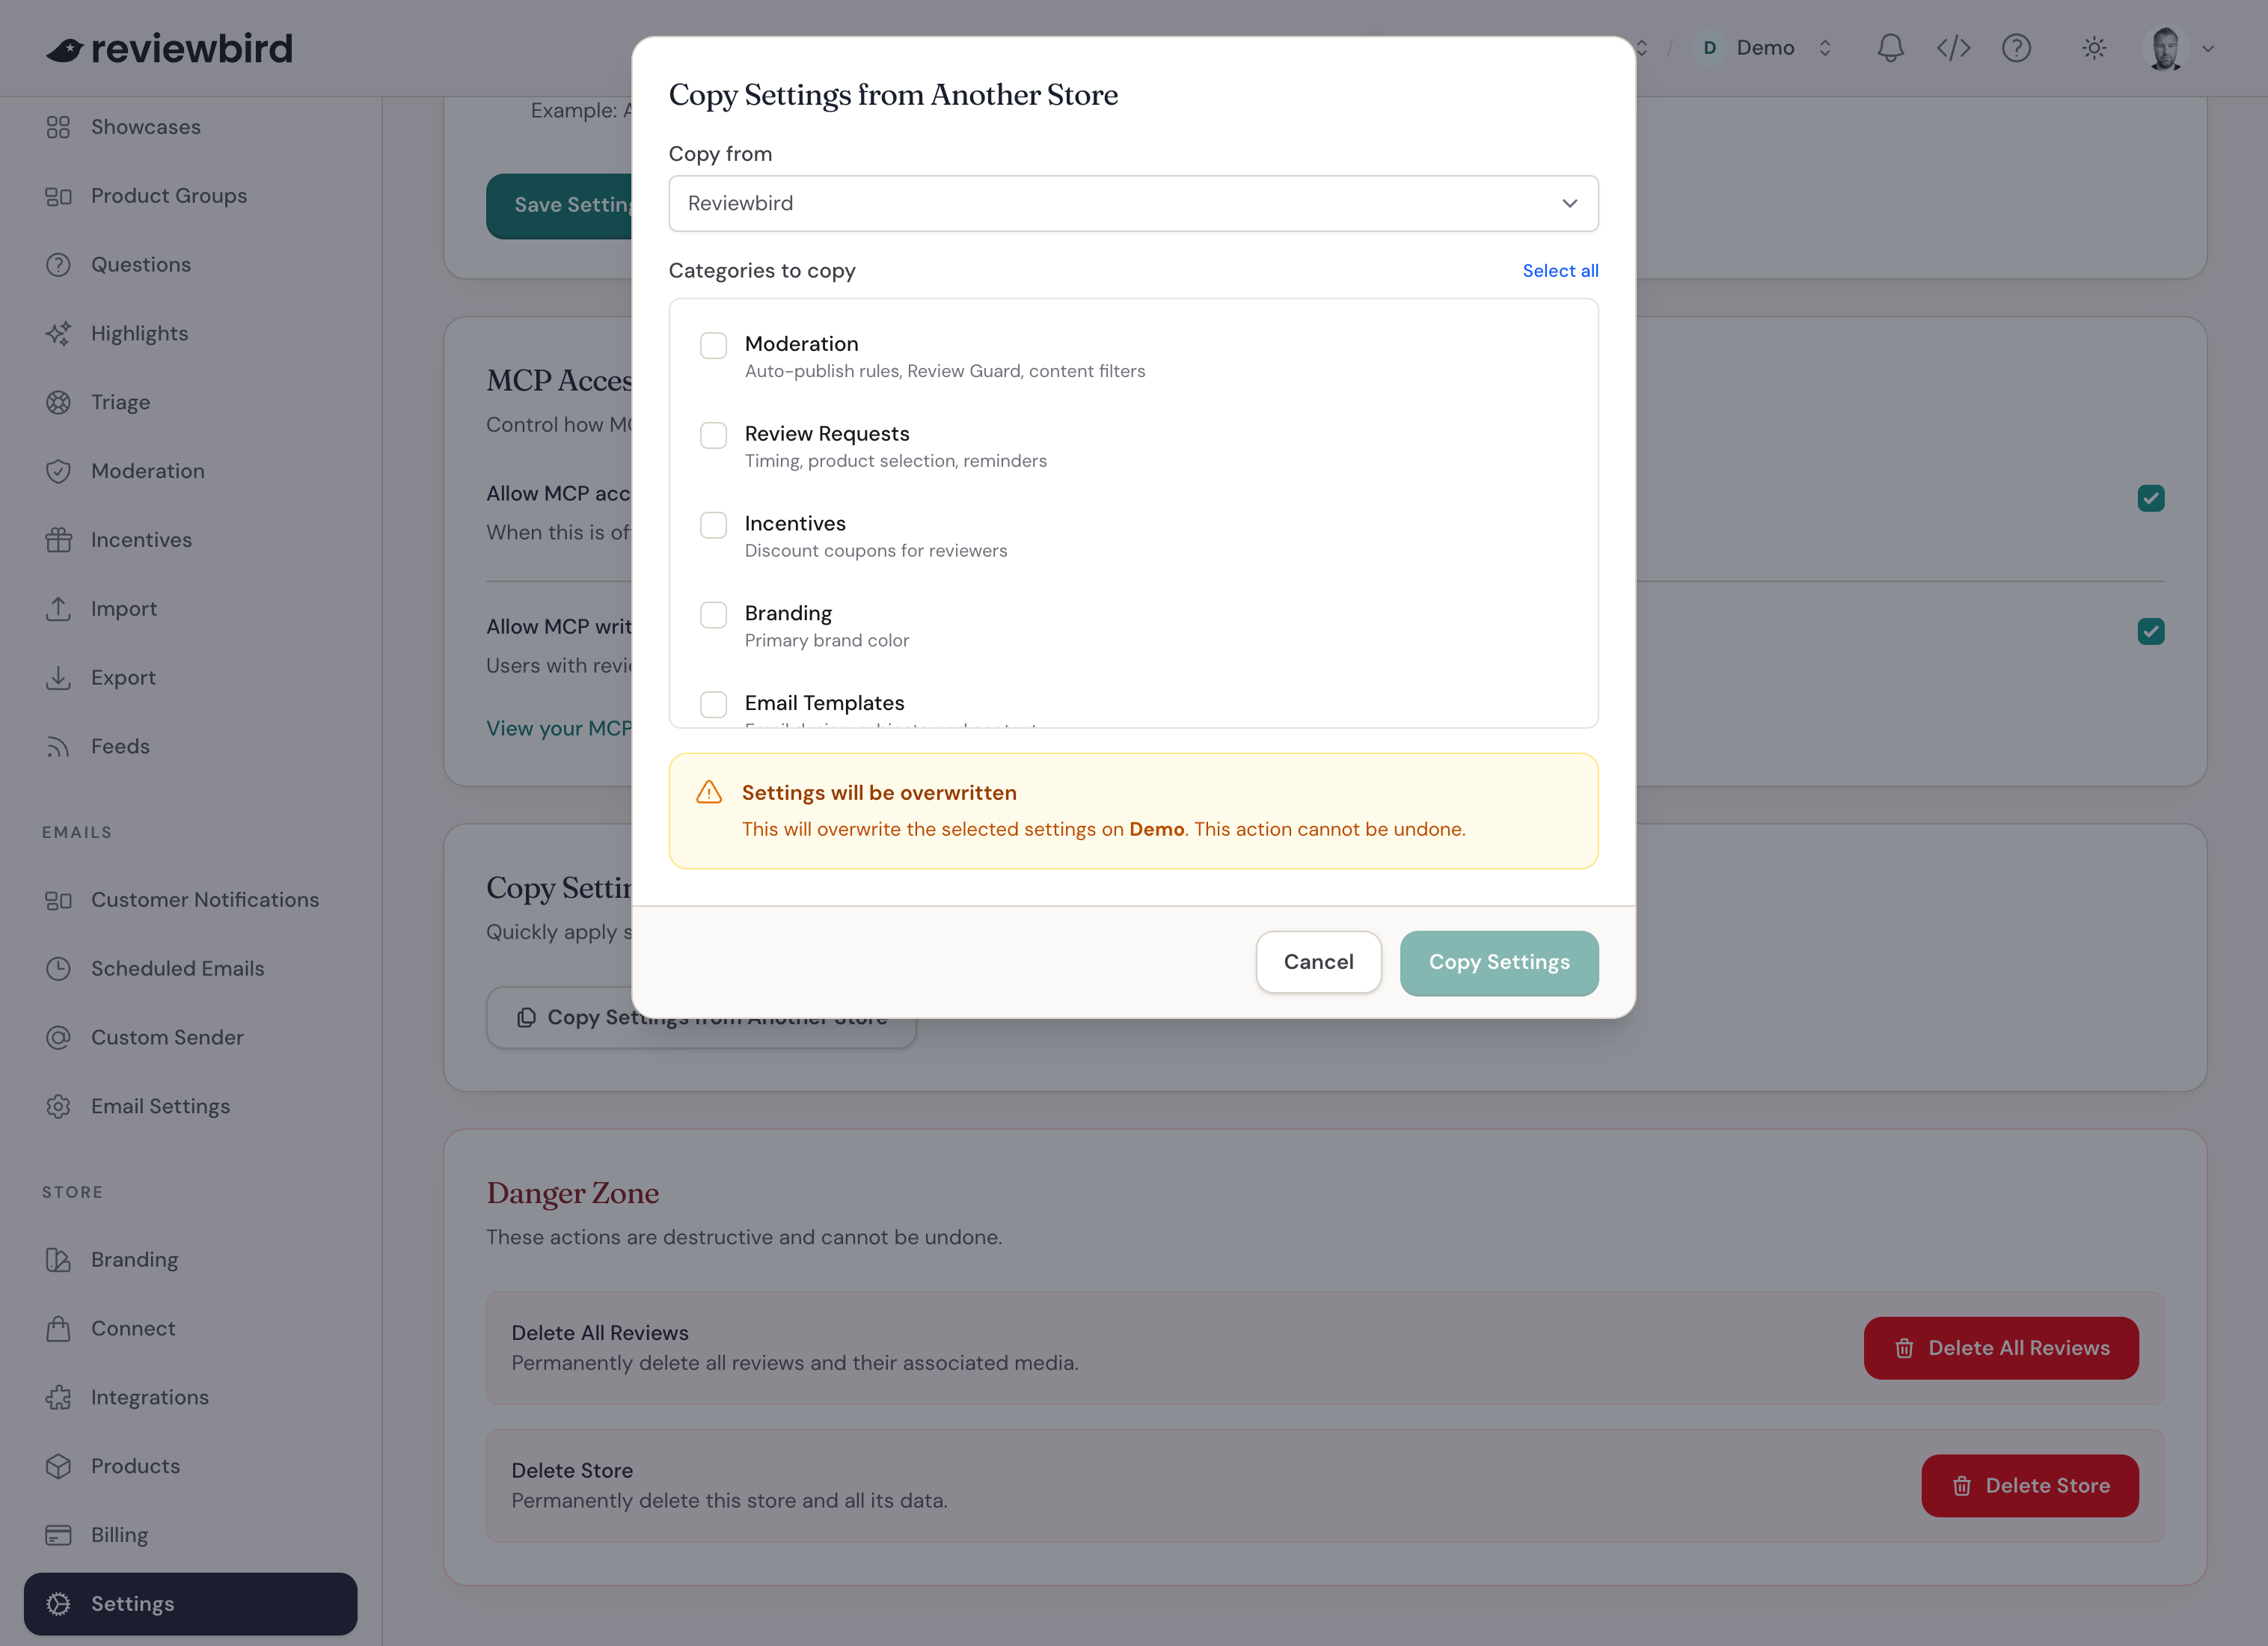Click the Delete All Reviews button
The image size is (2268, 1646).
click(2000, 1348)
